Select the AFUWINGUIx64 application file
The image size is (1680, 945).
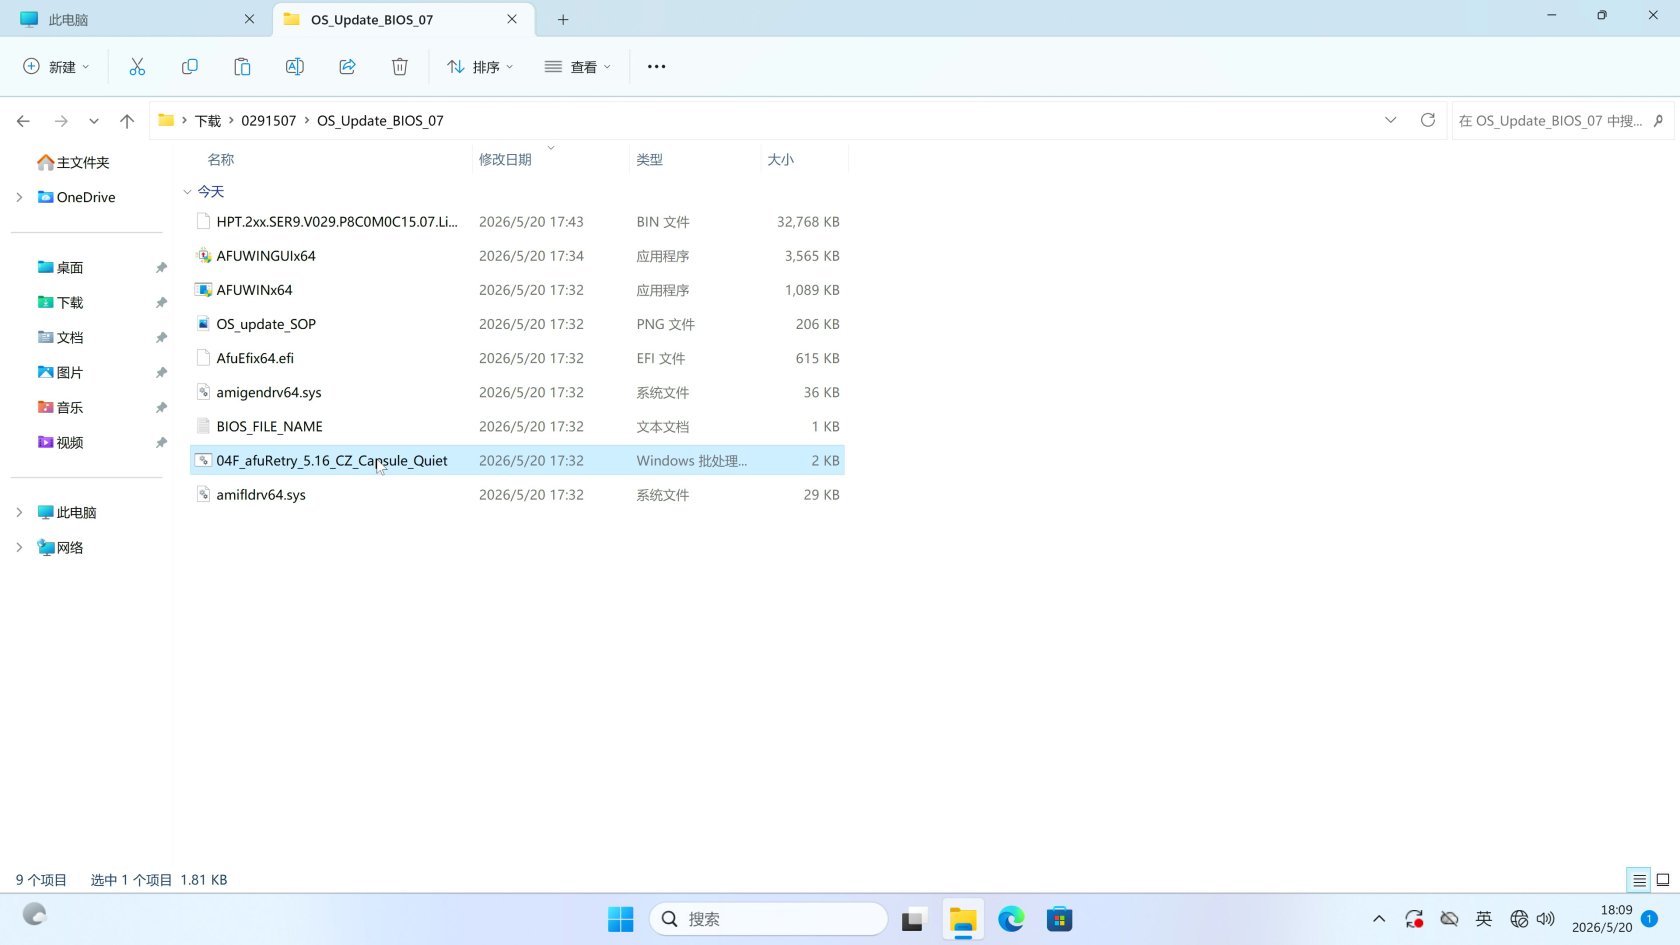517,256
